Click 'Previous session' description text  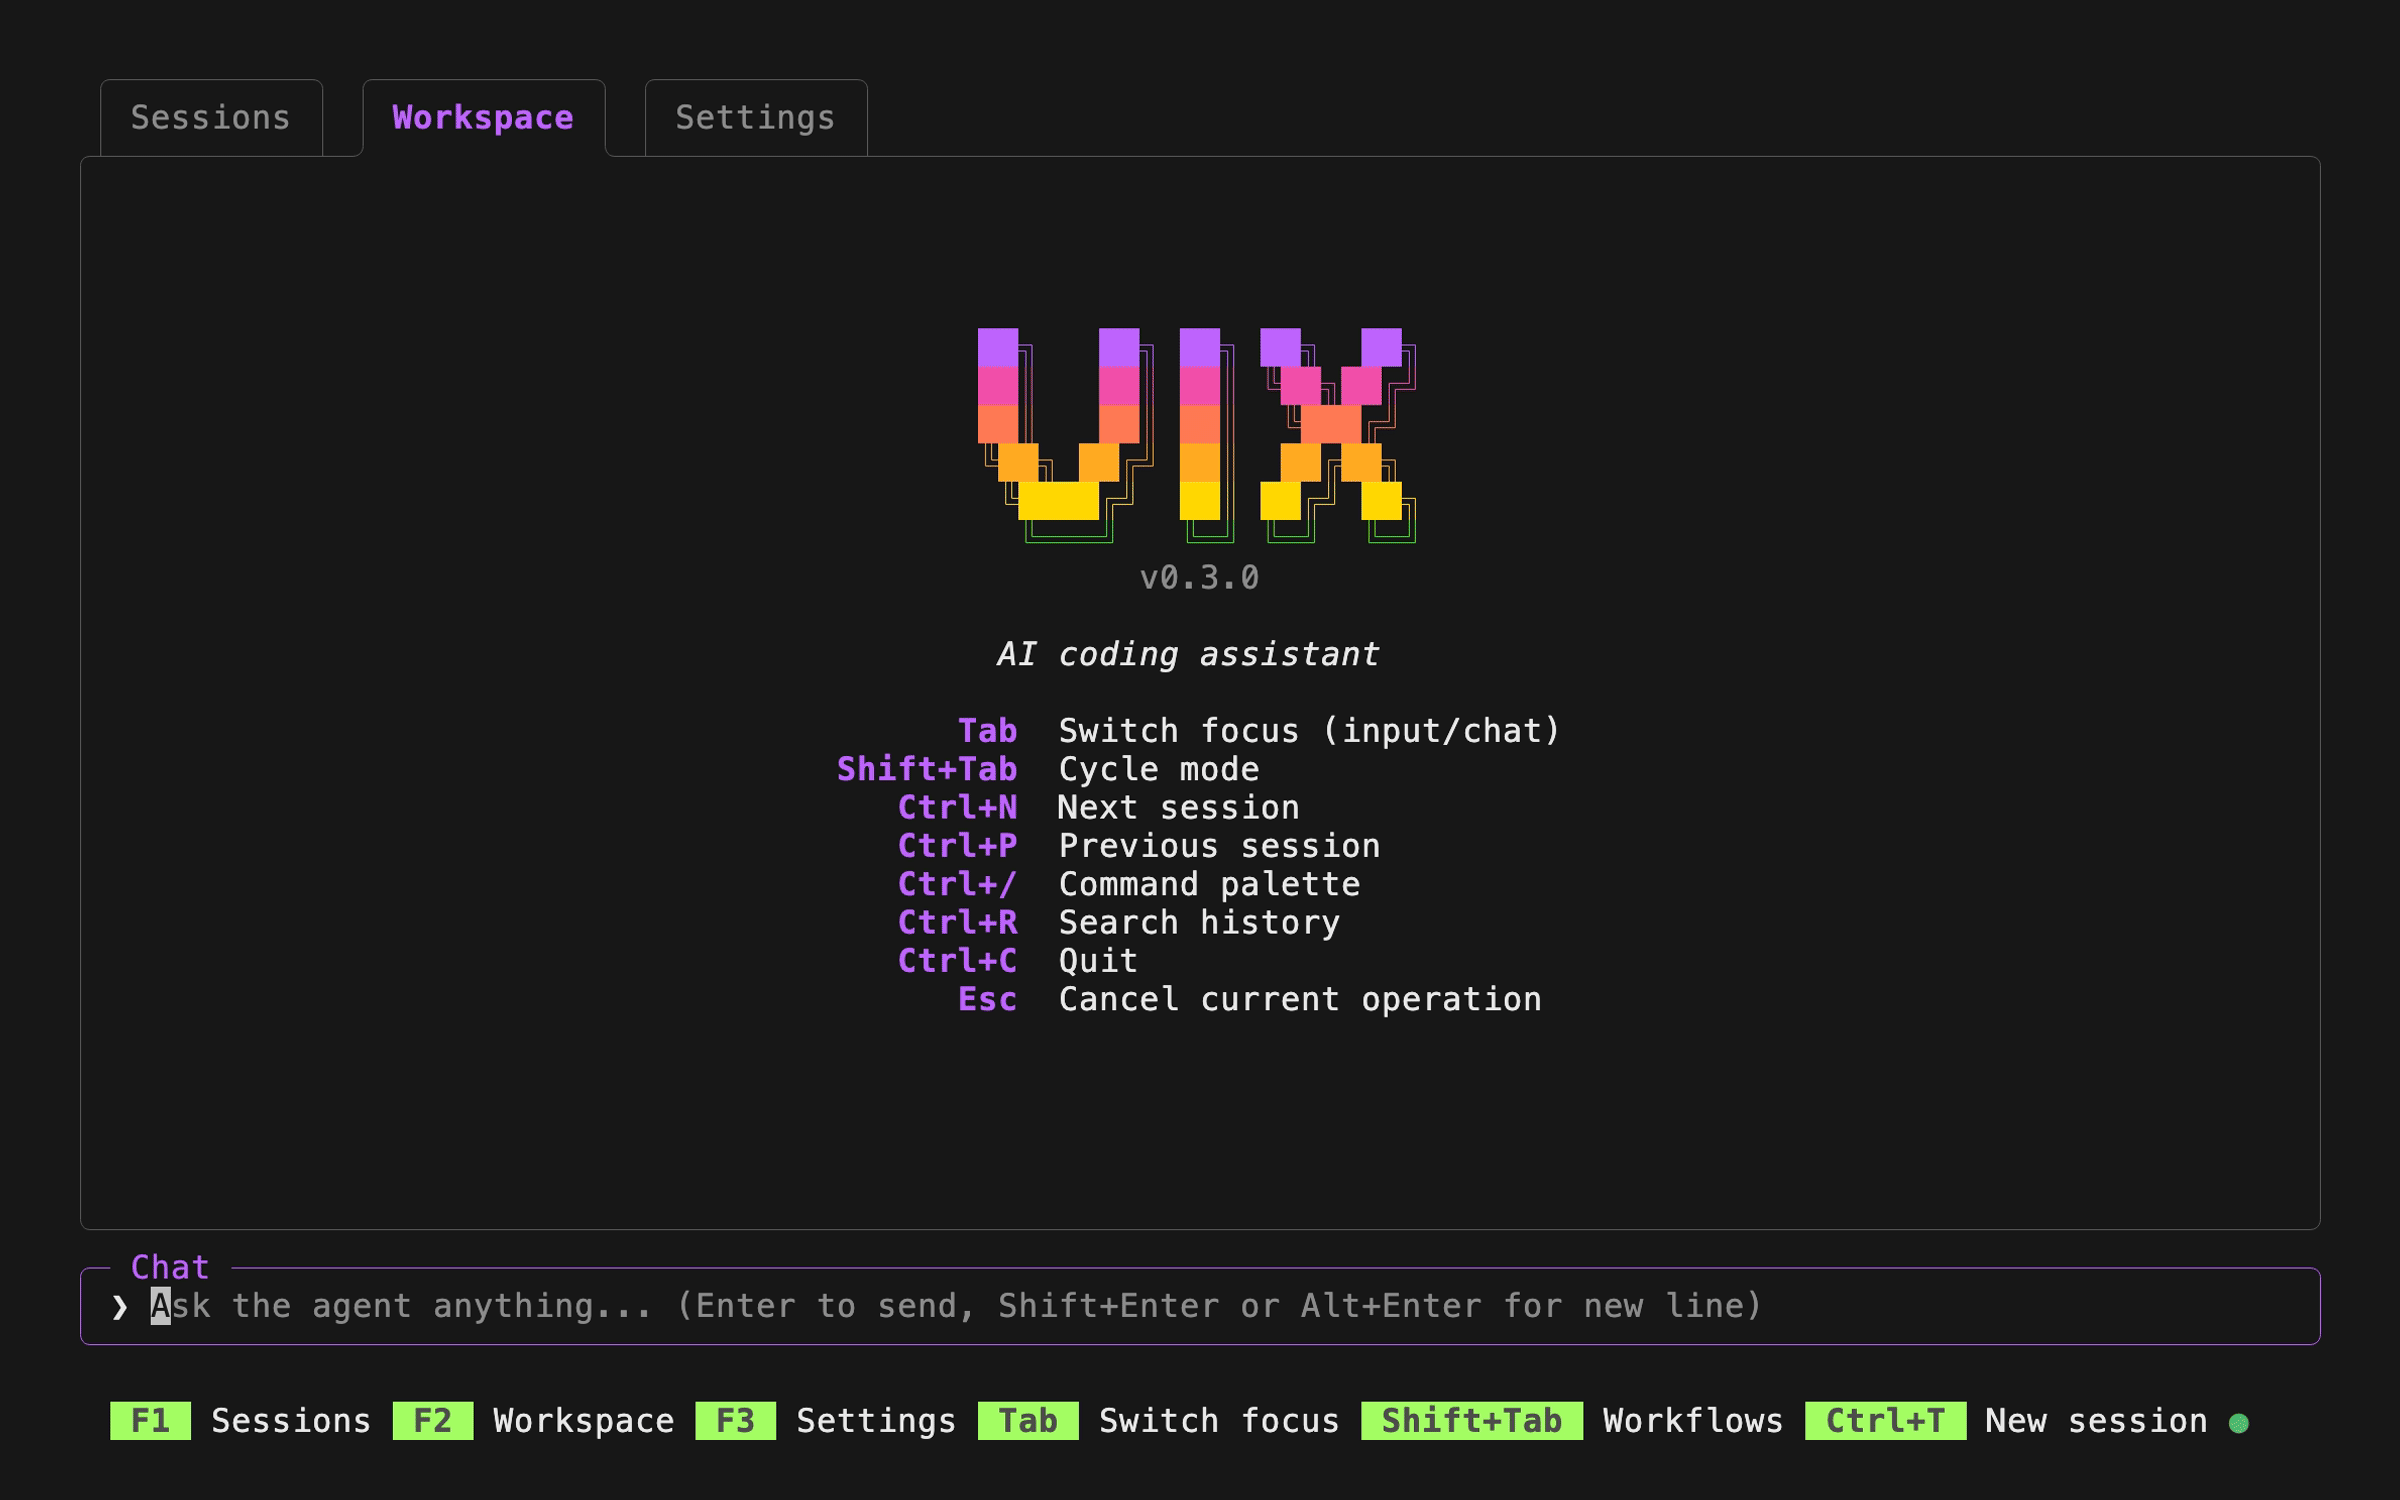(x=1219, y=846)
